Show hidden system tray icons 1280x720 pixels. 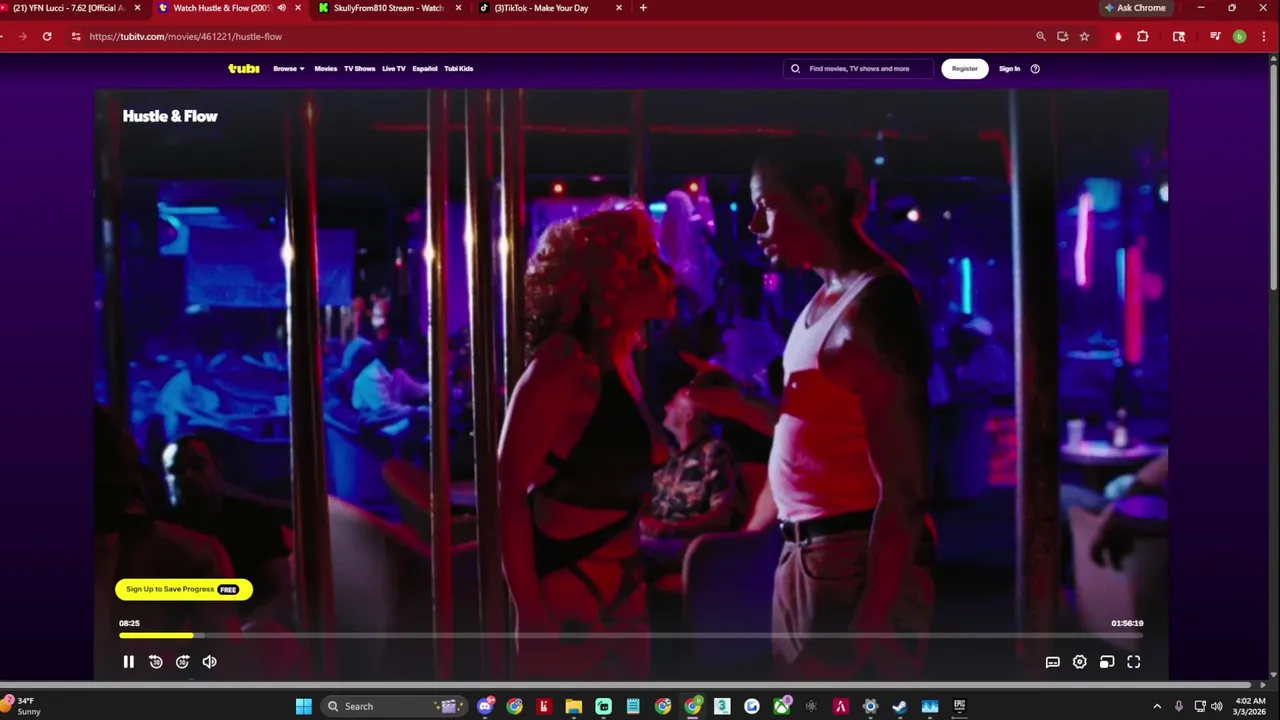click(x=1157, y=706)
